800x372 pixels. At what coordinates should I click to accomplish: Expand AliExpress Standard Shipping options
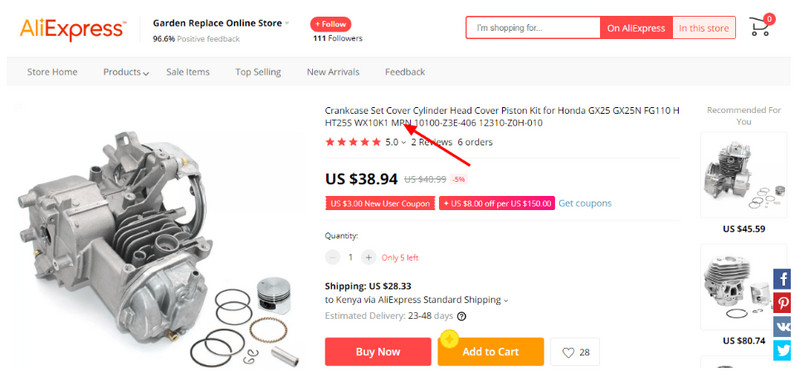(x=416, y=300)
